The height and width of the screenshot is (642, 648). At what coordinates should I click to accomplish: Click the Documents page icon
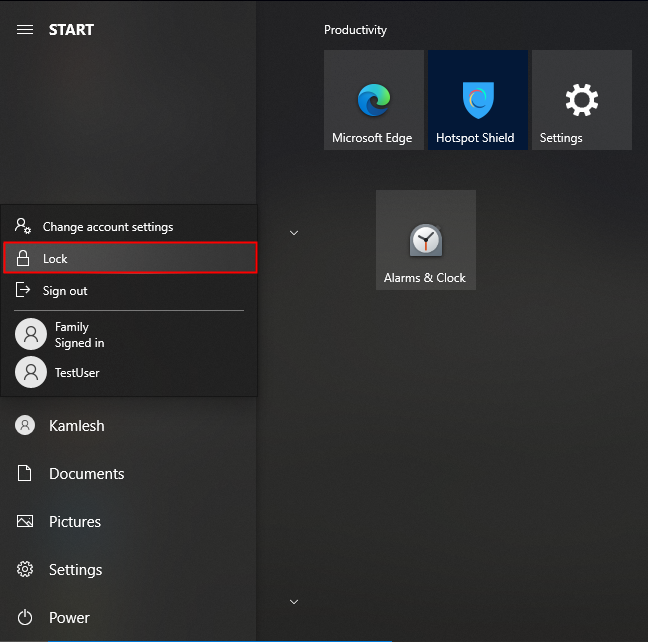coord(24,473)
